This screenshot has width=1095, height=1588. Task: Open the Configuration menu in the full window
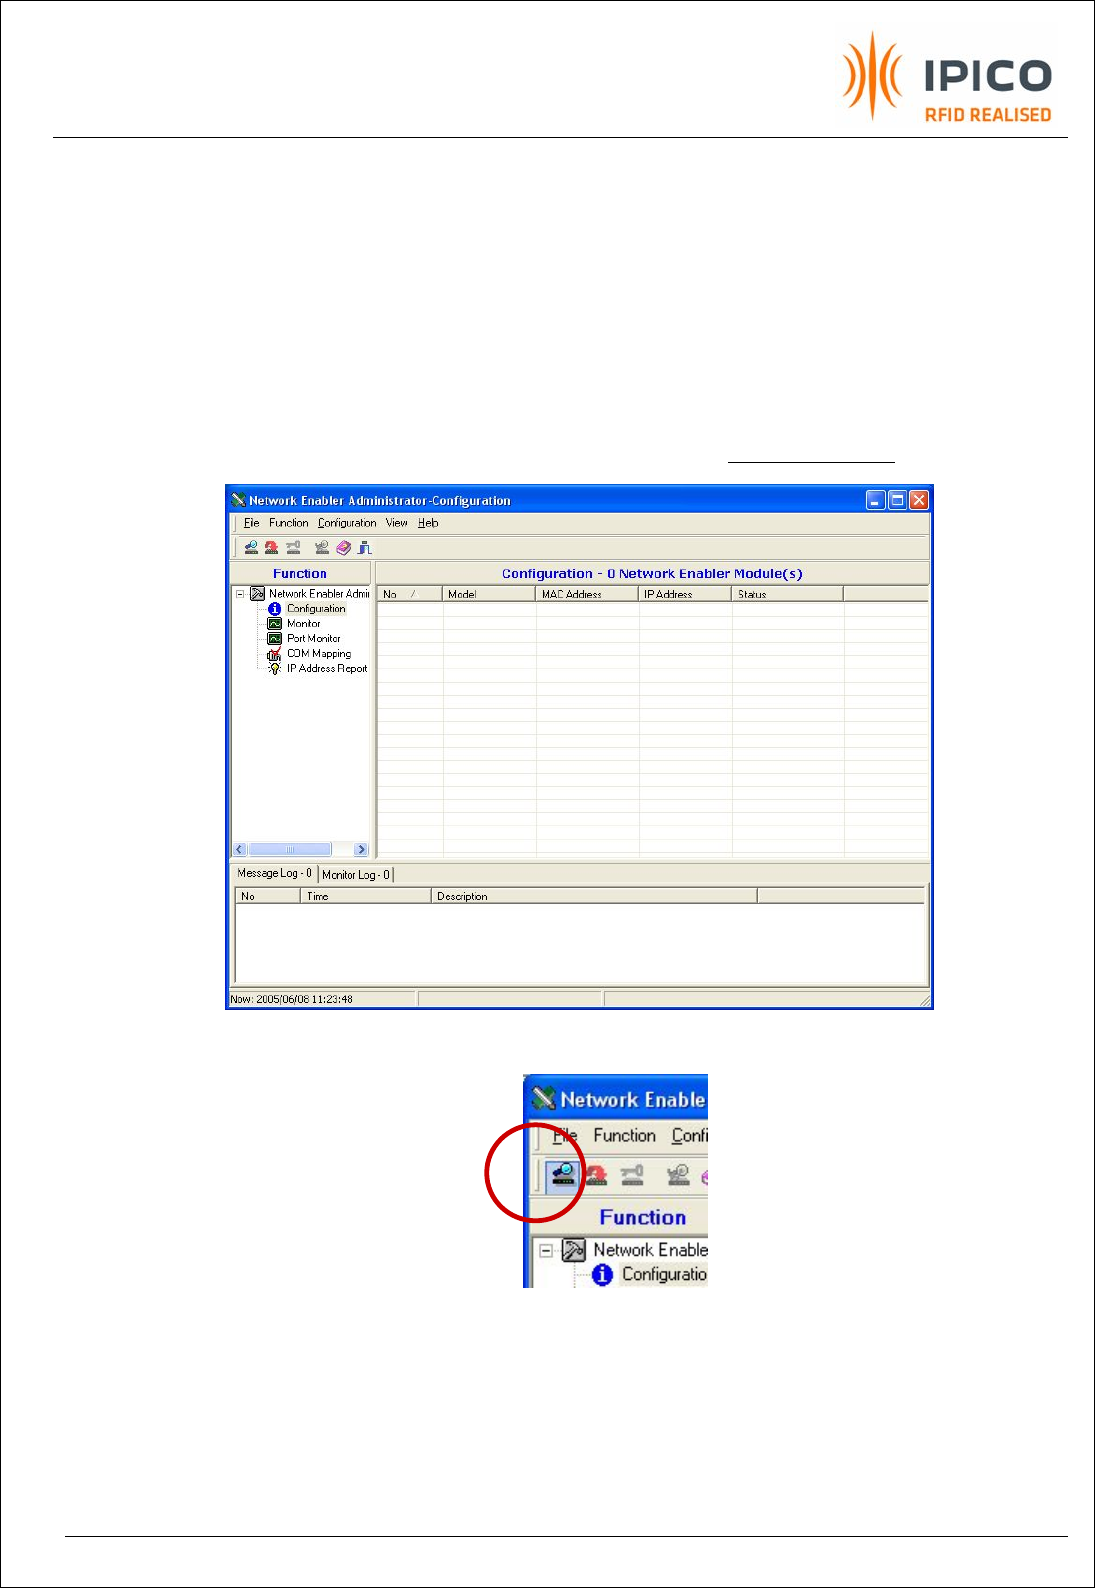(x=347, y=523)
